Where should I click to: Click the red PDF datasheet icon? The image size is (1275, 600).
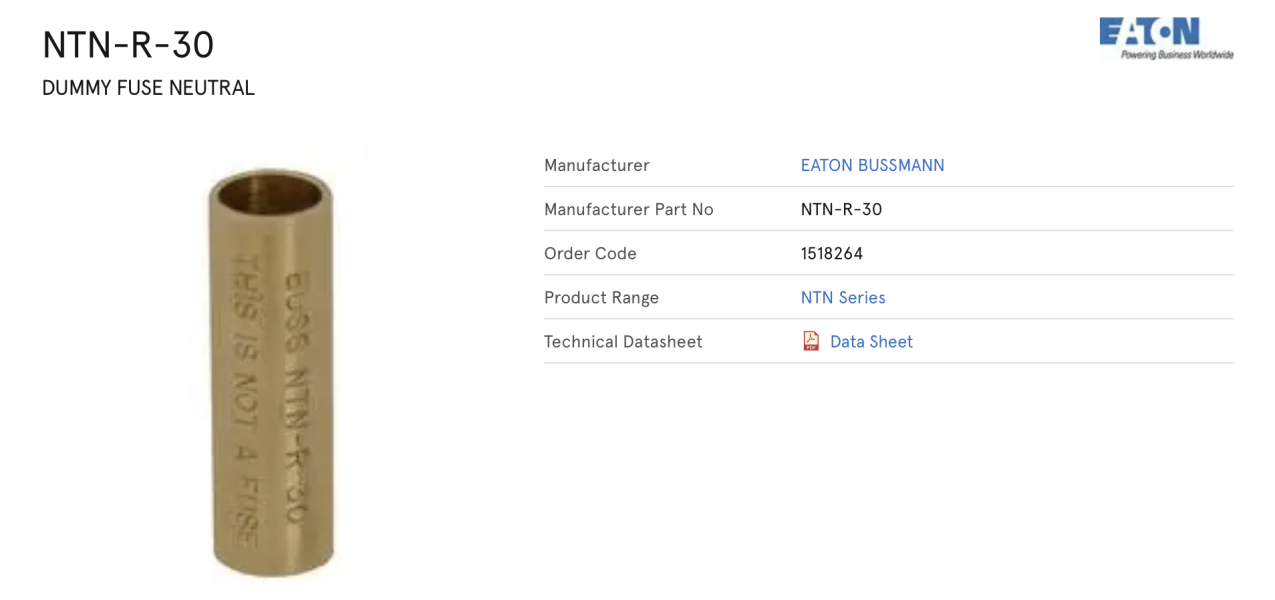tap(811, 341)
